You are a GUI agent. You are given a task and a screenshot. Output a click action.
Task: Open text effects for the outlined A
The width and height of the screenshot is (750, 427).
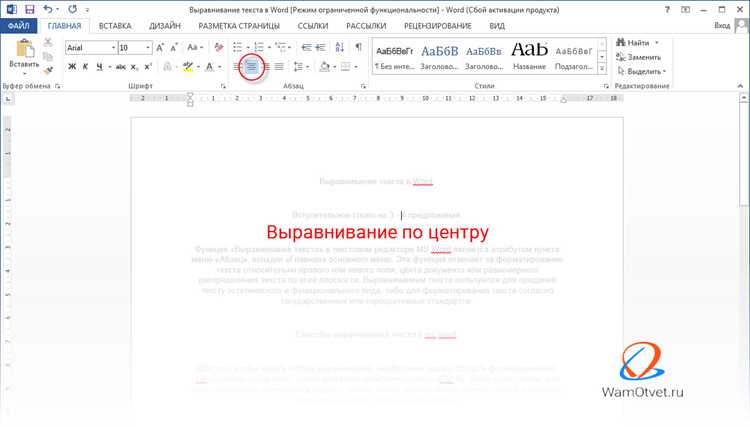click(x=167, y=67)
